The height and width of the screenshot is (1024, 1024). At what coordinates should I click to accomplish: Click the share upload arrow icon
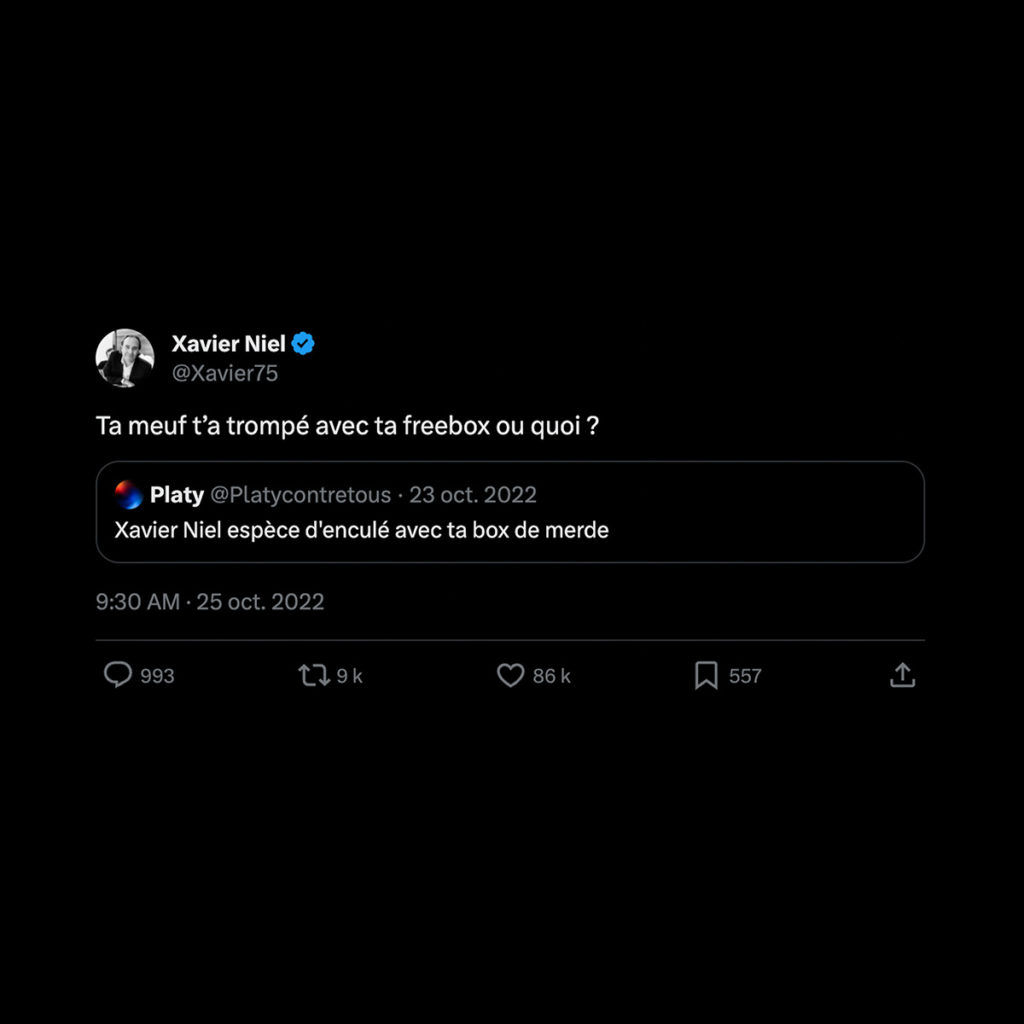902,676
